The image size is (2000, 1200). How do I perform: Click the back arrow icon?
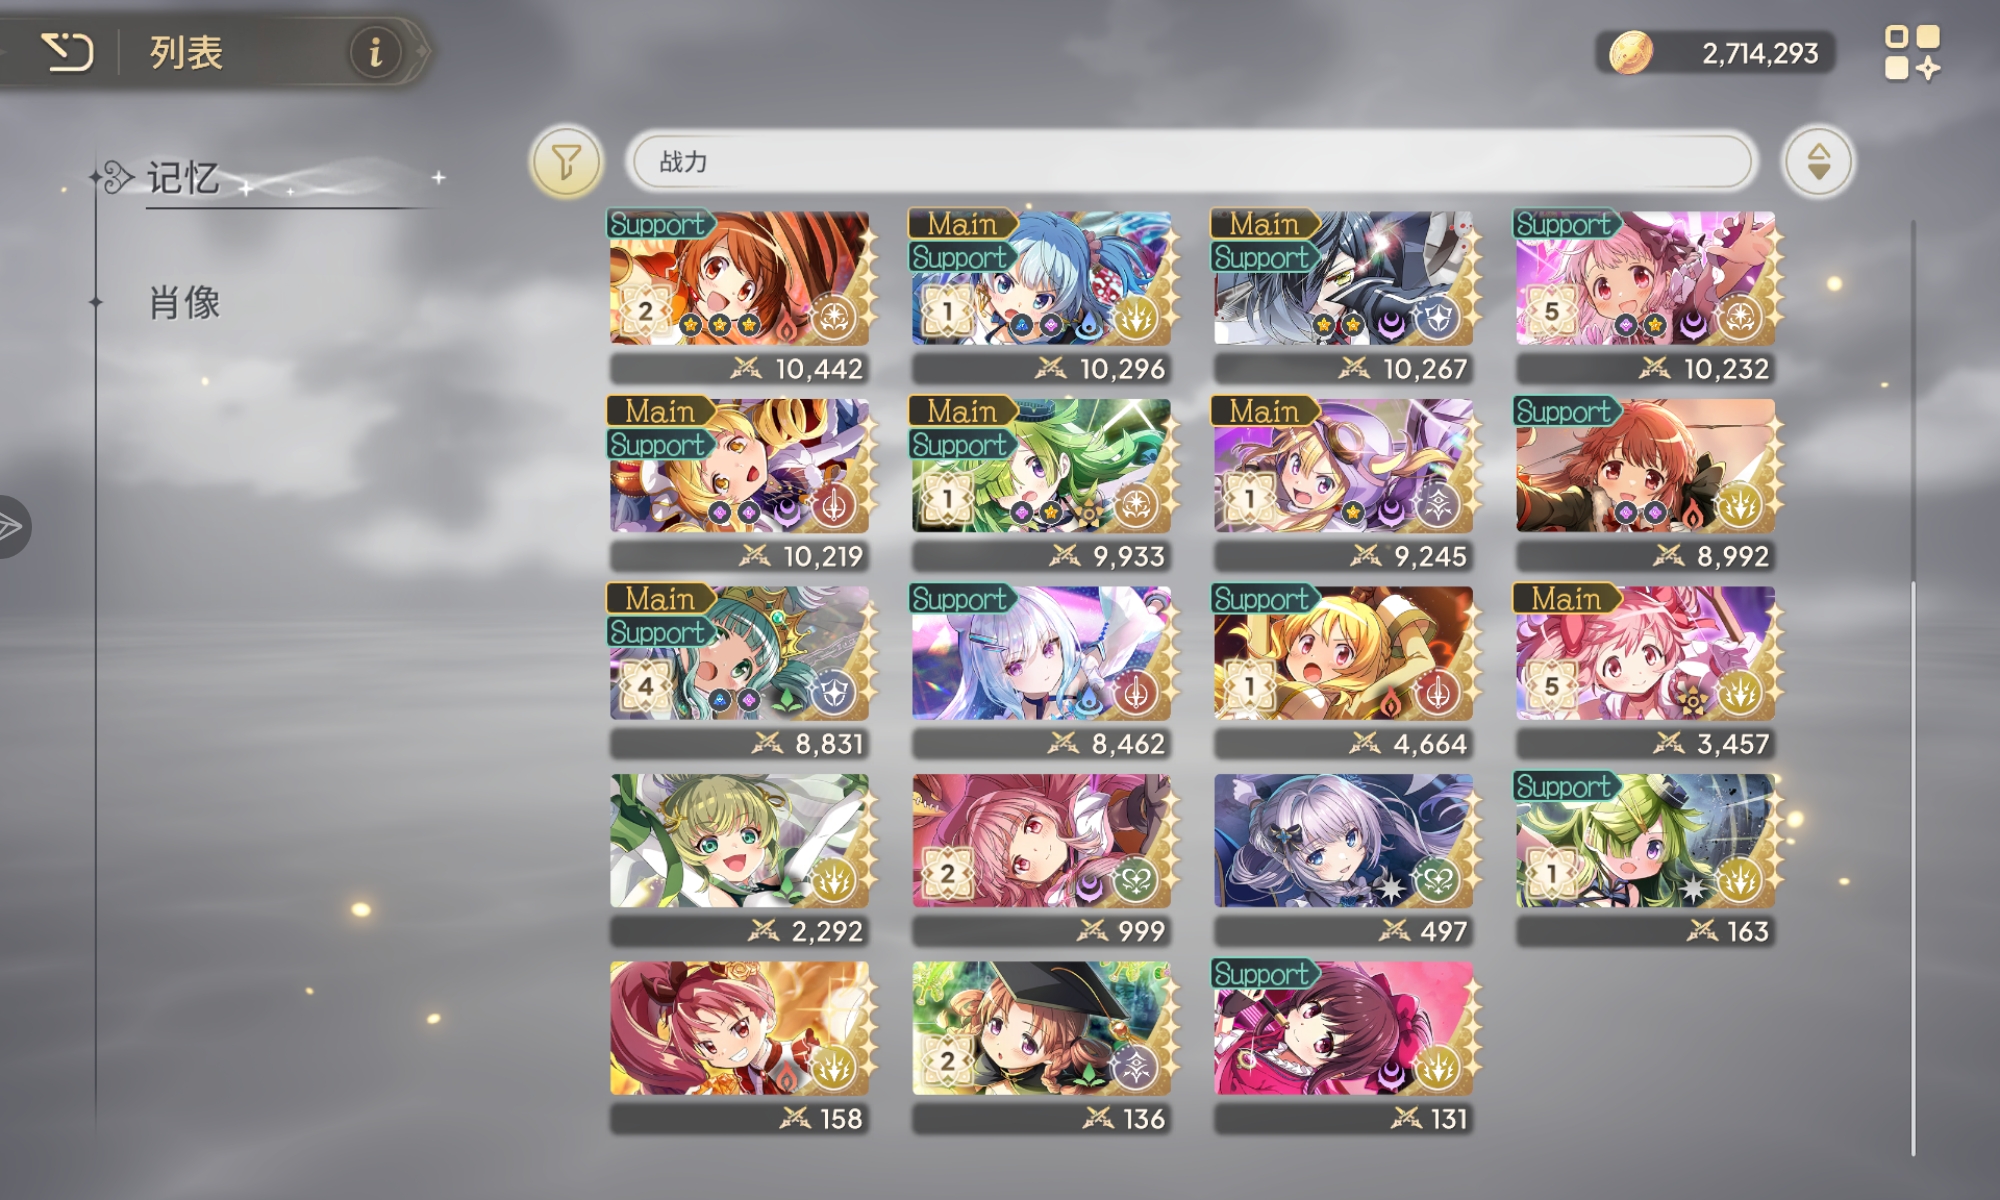click(67, 52)
